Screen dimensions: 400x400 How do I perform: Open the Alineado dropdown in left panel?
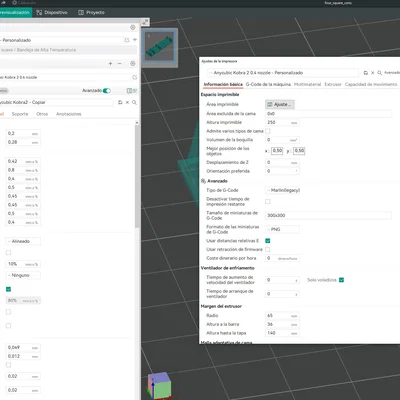pos(23,241)
